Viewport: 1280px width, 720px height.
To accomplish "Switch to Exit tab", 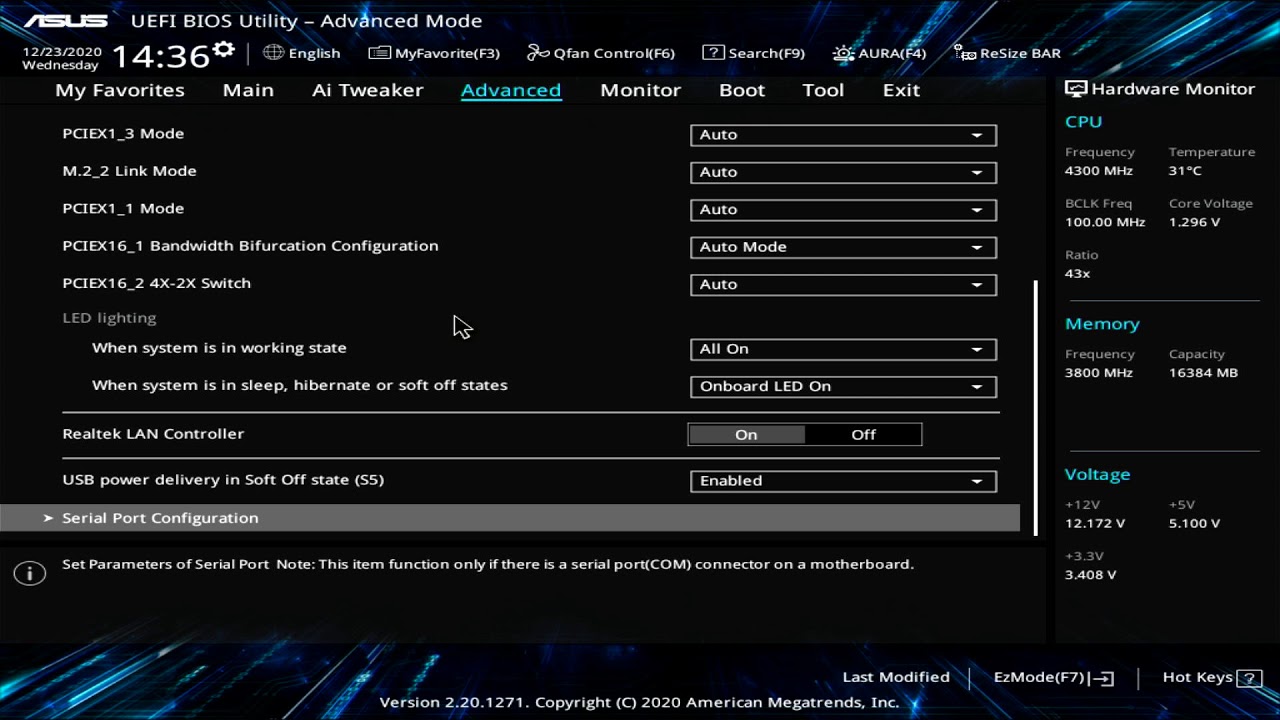I will tap(901, 90).
